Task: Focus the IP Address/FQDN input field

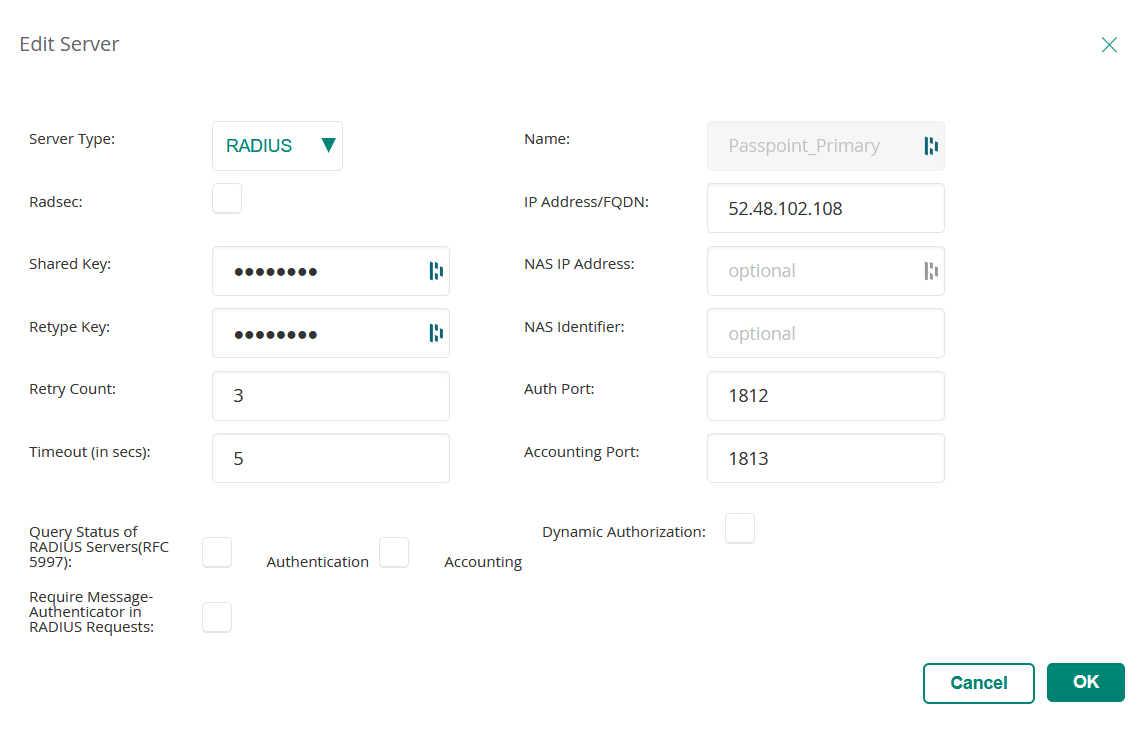Action: (825, 208)
